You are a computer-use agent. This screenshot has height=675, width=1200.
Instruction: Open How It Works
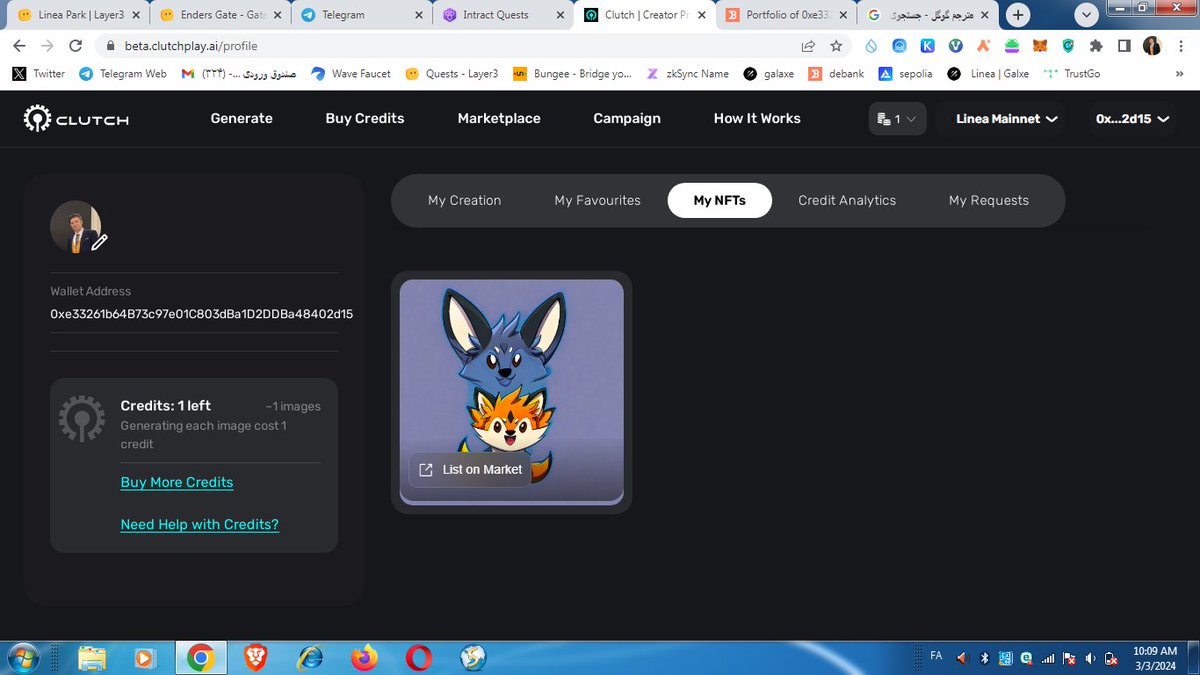[757, 118]
